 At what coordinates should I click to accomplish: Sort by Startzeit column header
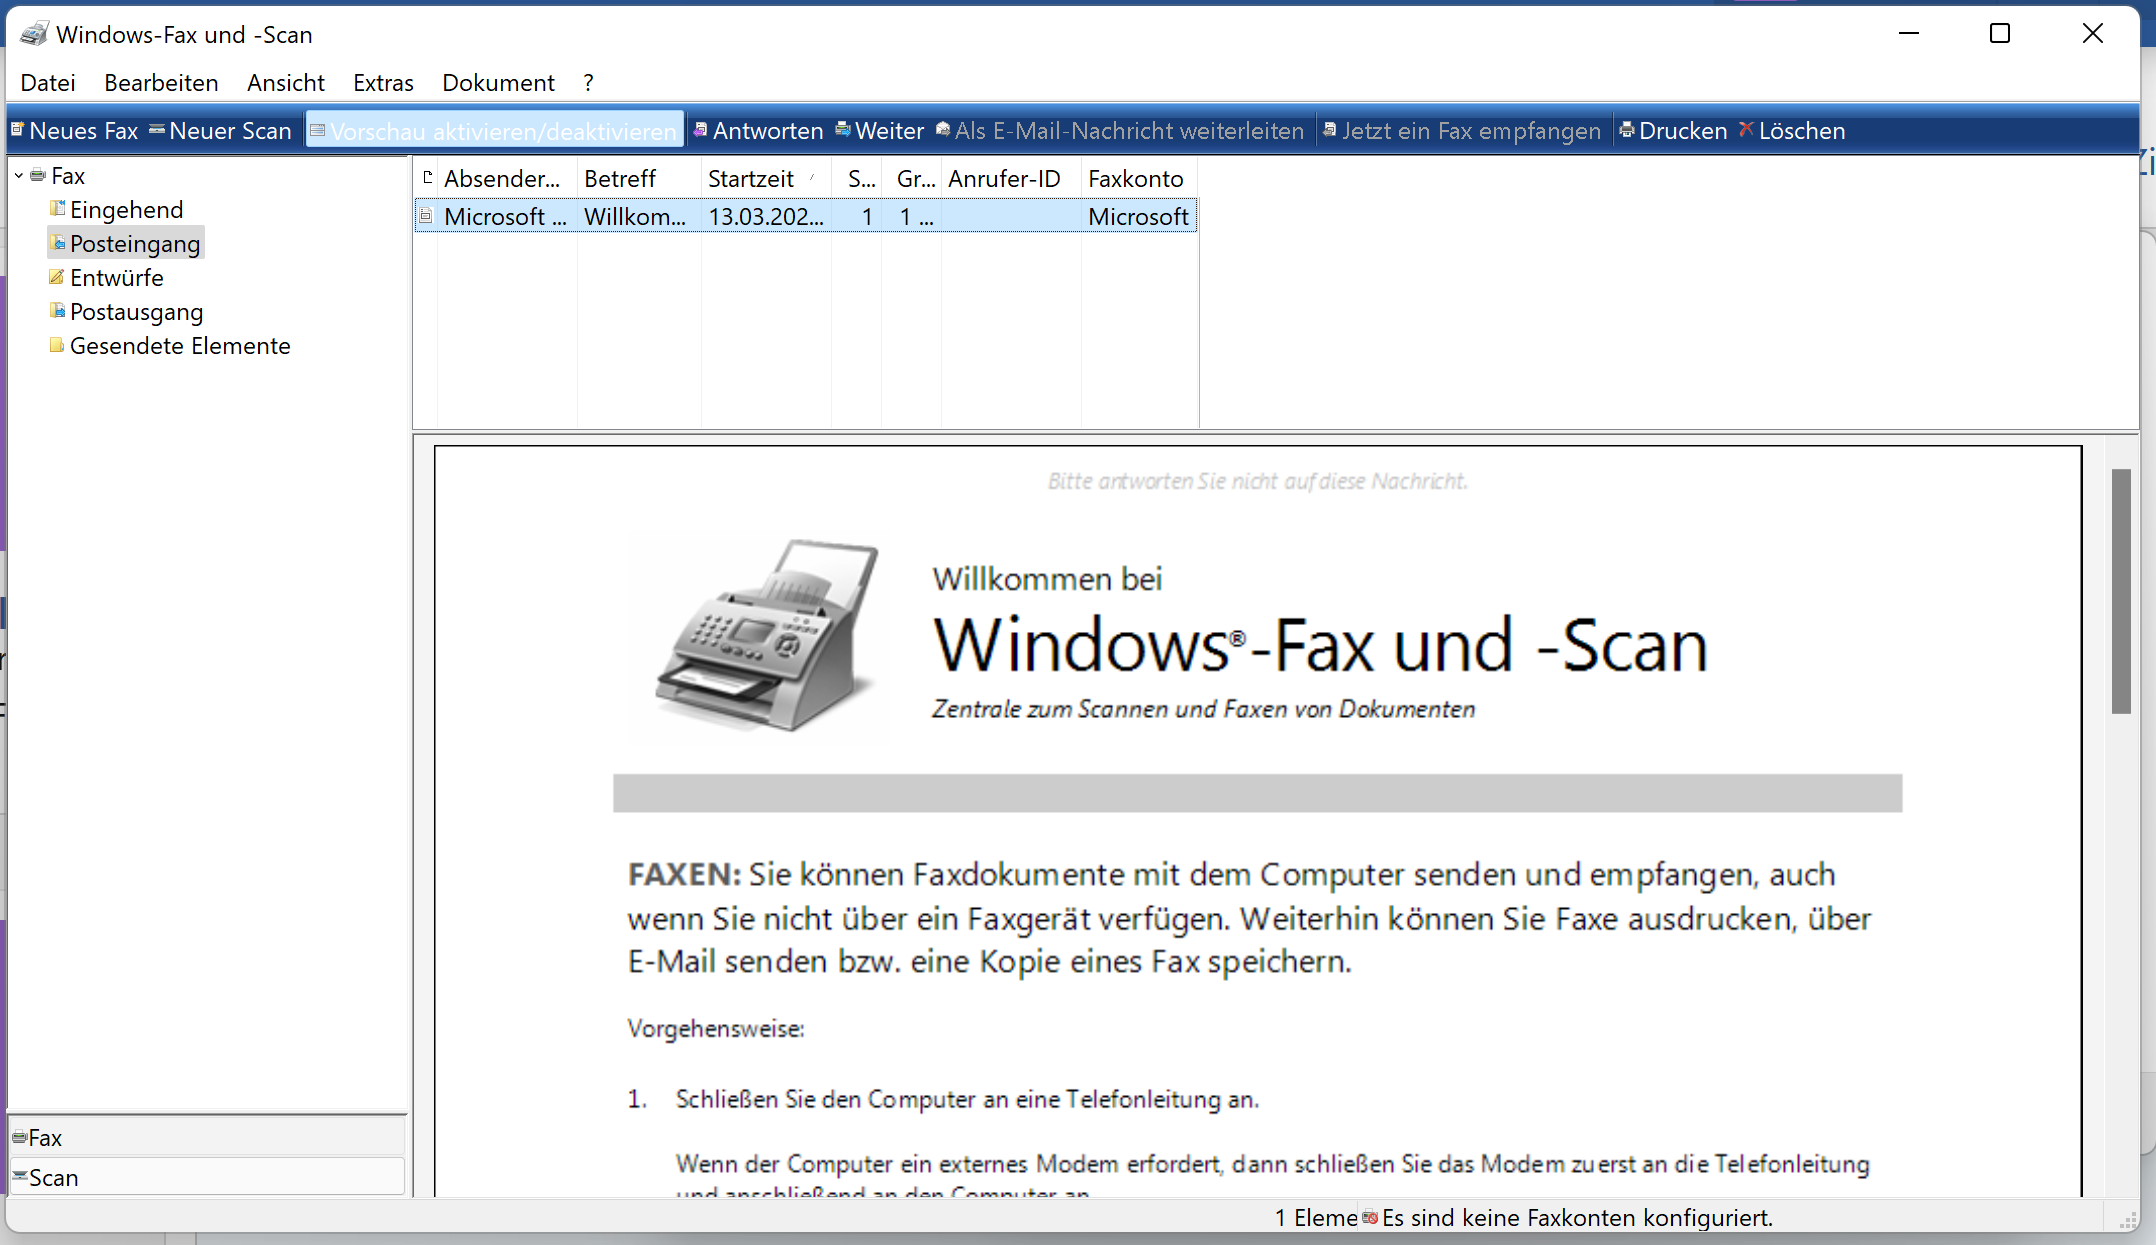click(x=766, y=178)
